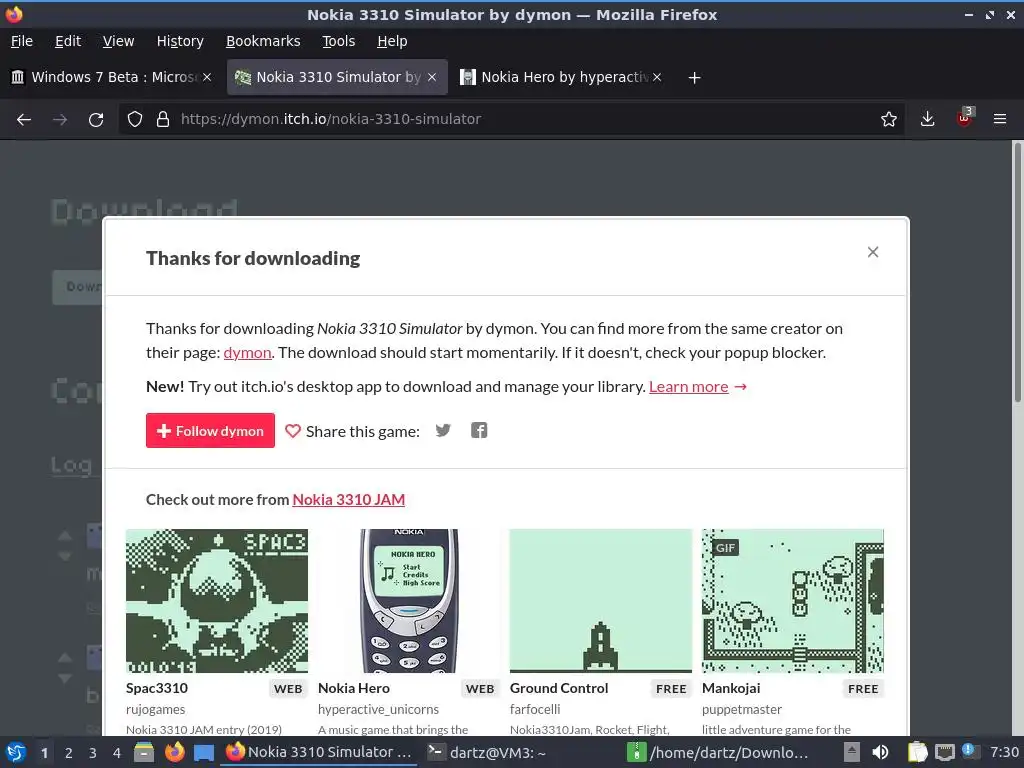Click the Mankojai game title
The image size is (1024, 768).
tap(731, 688)
